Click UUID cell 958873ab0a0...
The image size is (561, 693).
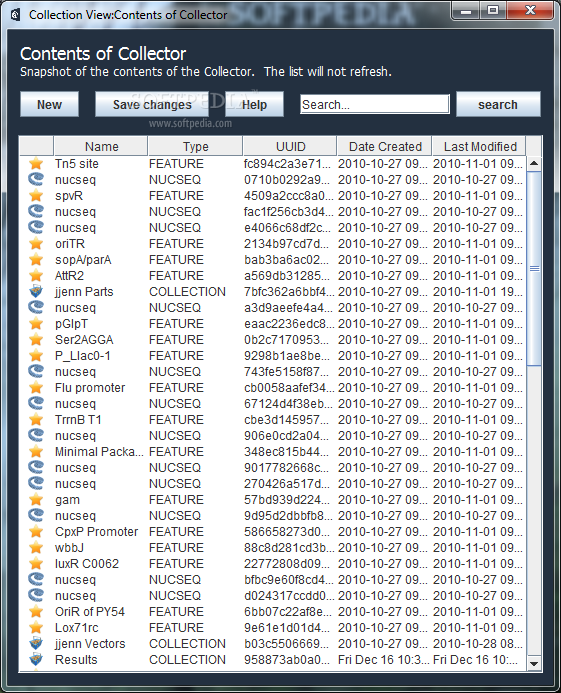pos(287,659)
